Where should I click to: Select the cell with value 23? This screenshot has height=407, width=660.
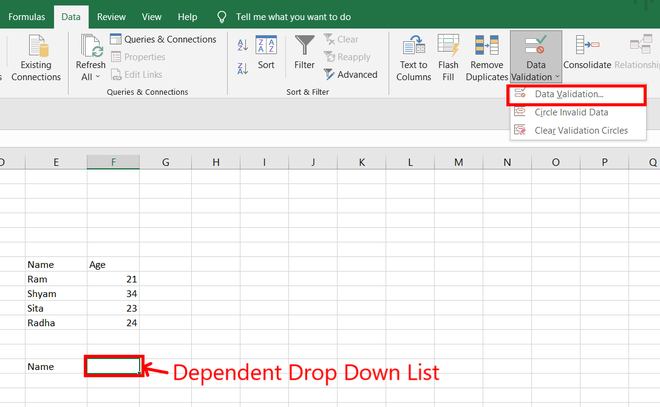point(113,308)
